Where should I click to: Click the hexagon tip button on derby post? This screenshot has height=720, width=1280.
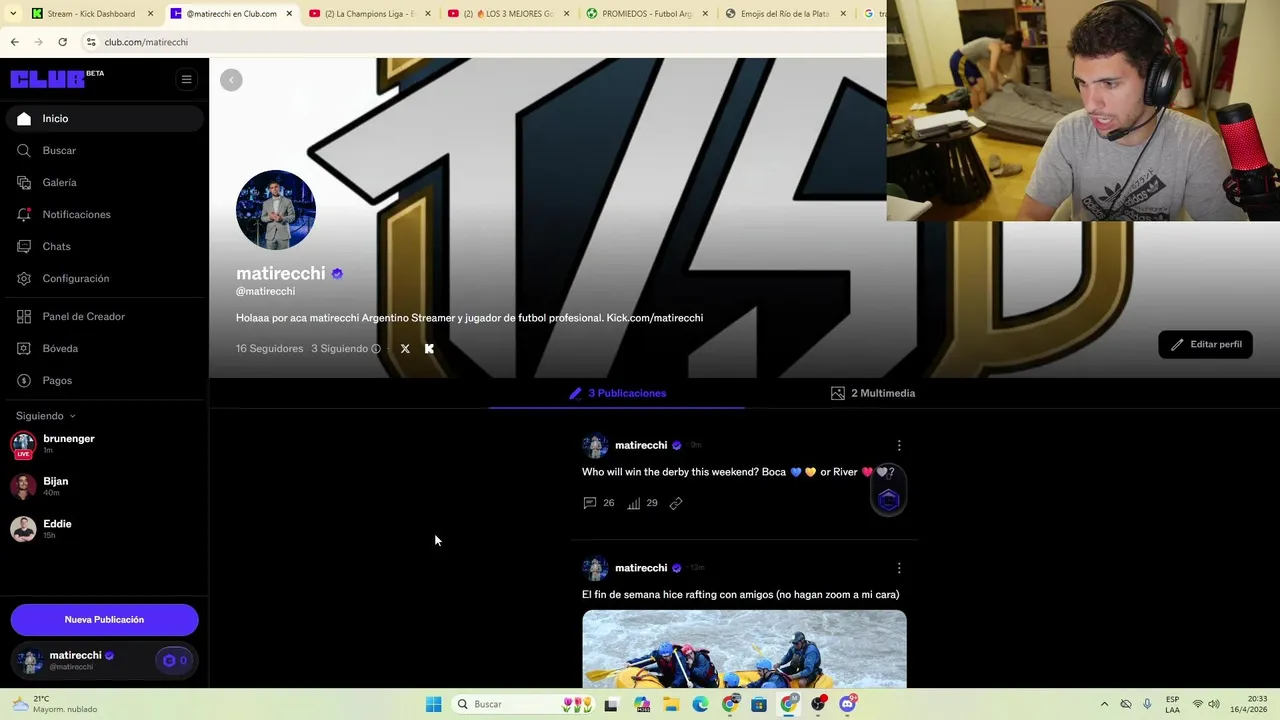pyautogui.click(x=888, y=499)
